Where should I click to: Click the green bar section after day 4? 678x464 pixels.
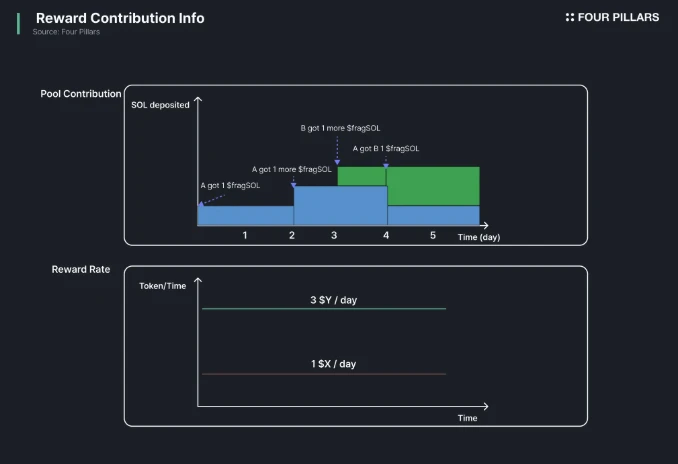(x=433, y=186)
